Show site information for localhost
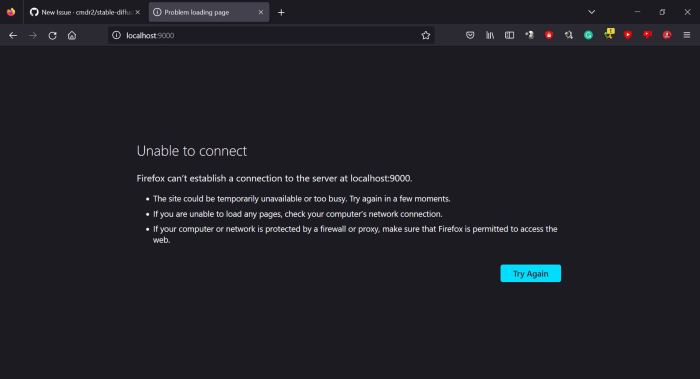 click(116, 35)
